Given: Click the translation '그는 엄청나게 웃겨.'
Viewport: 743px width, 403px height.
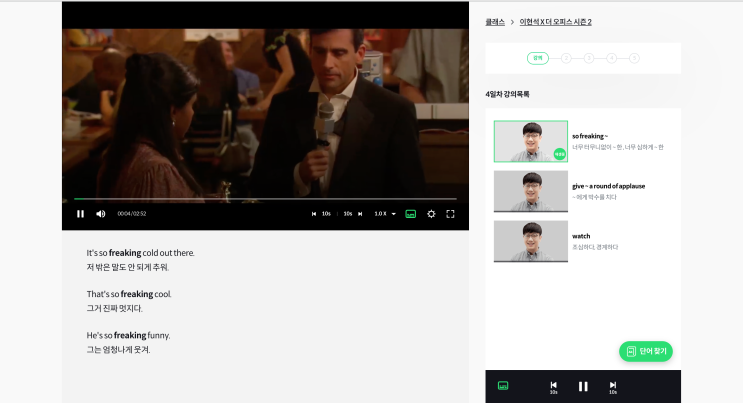Looking at the screenshot, I should [118, 349].
